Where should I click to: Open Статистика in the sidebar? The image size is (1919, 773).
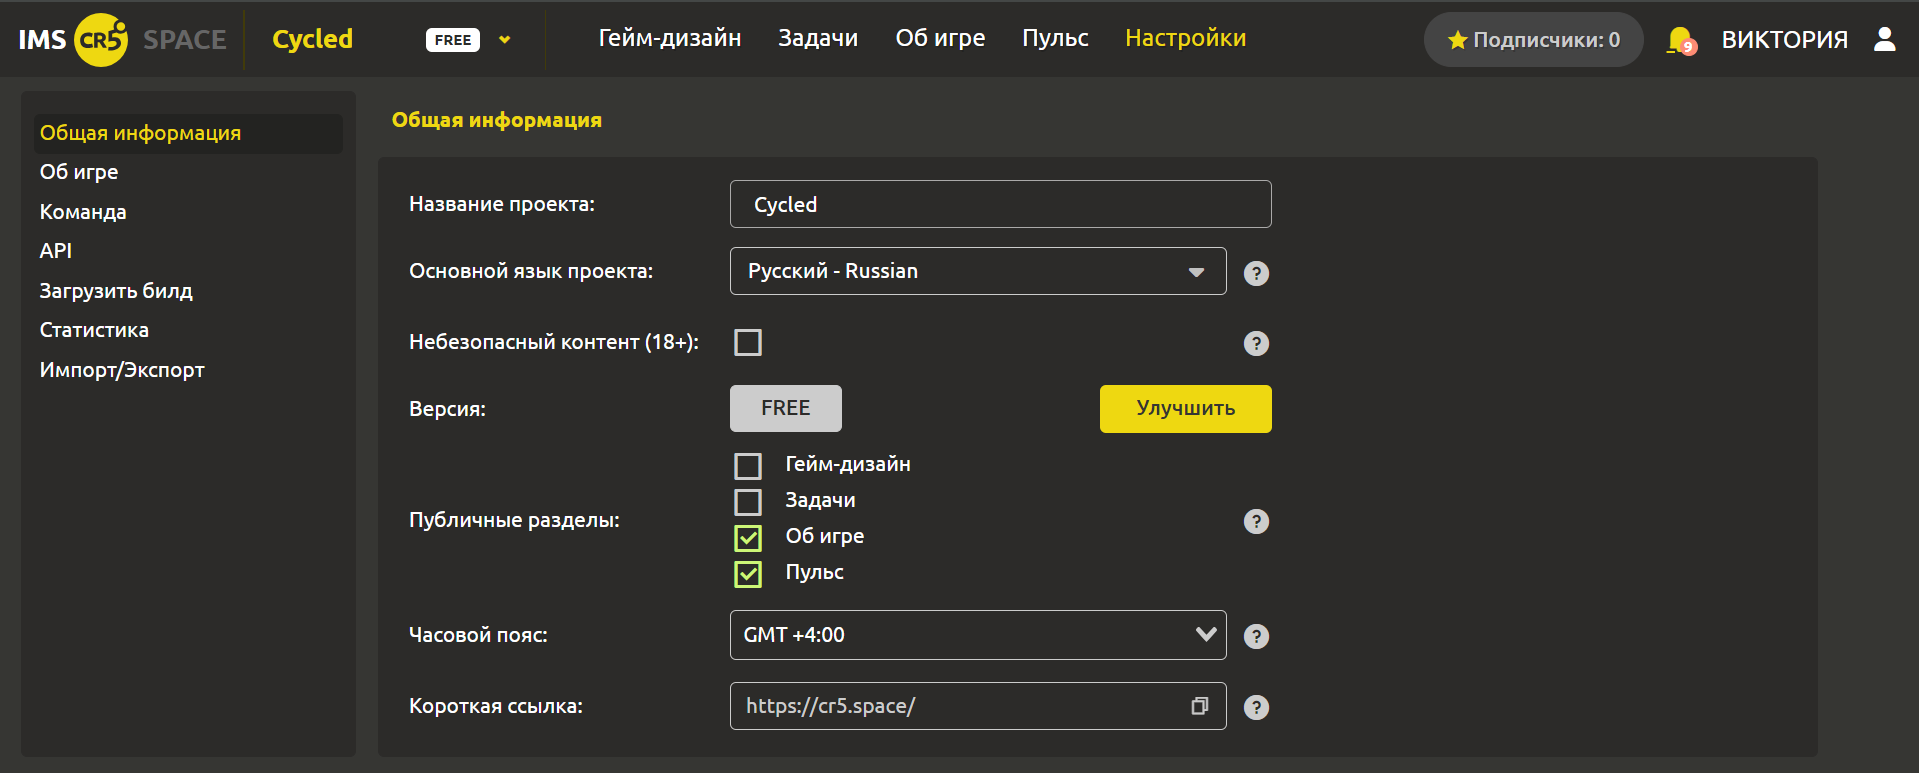[94, 330]
